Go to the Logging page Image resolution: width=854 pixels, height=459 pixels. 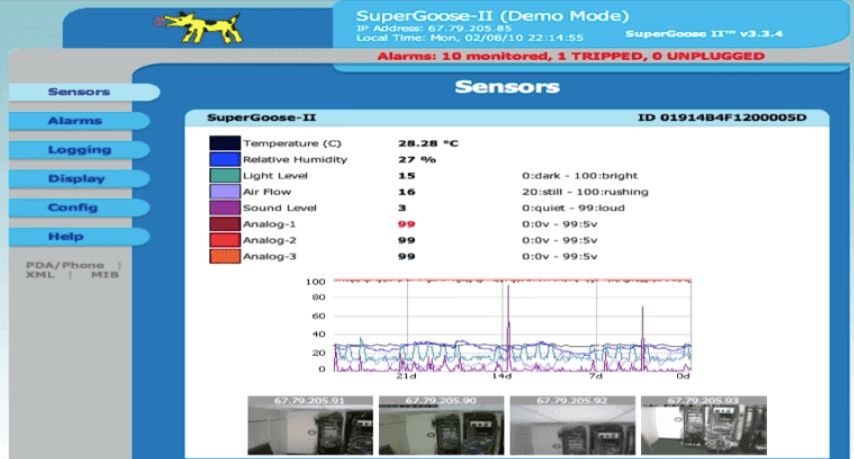(79, 149)
